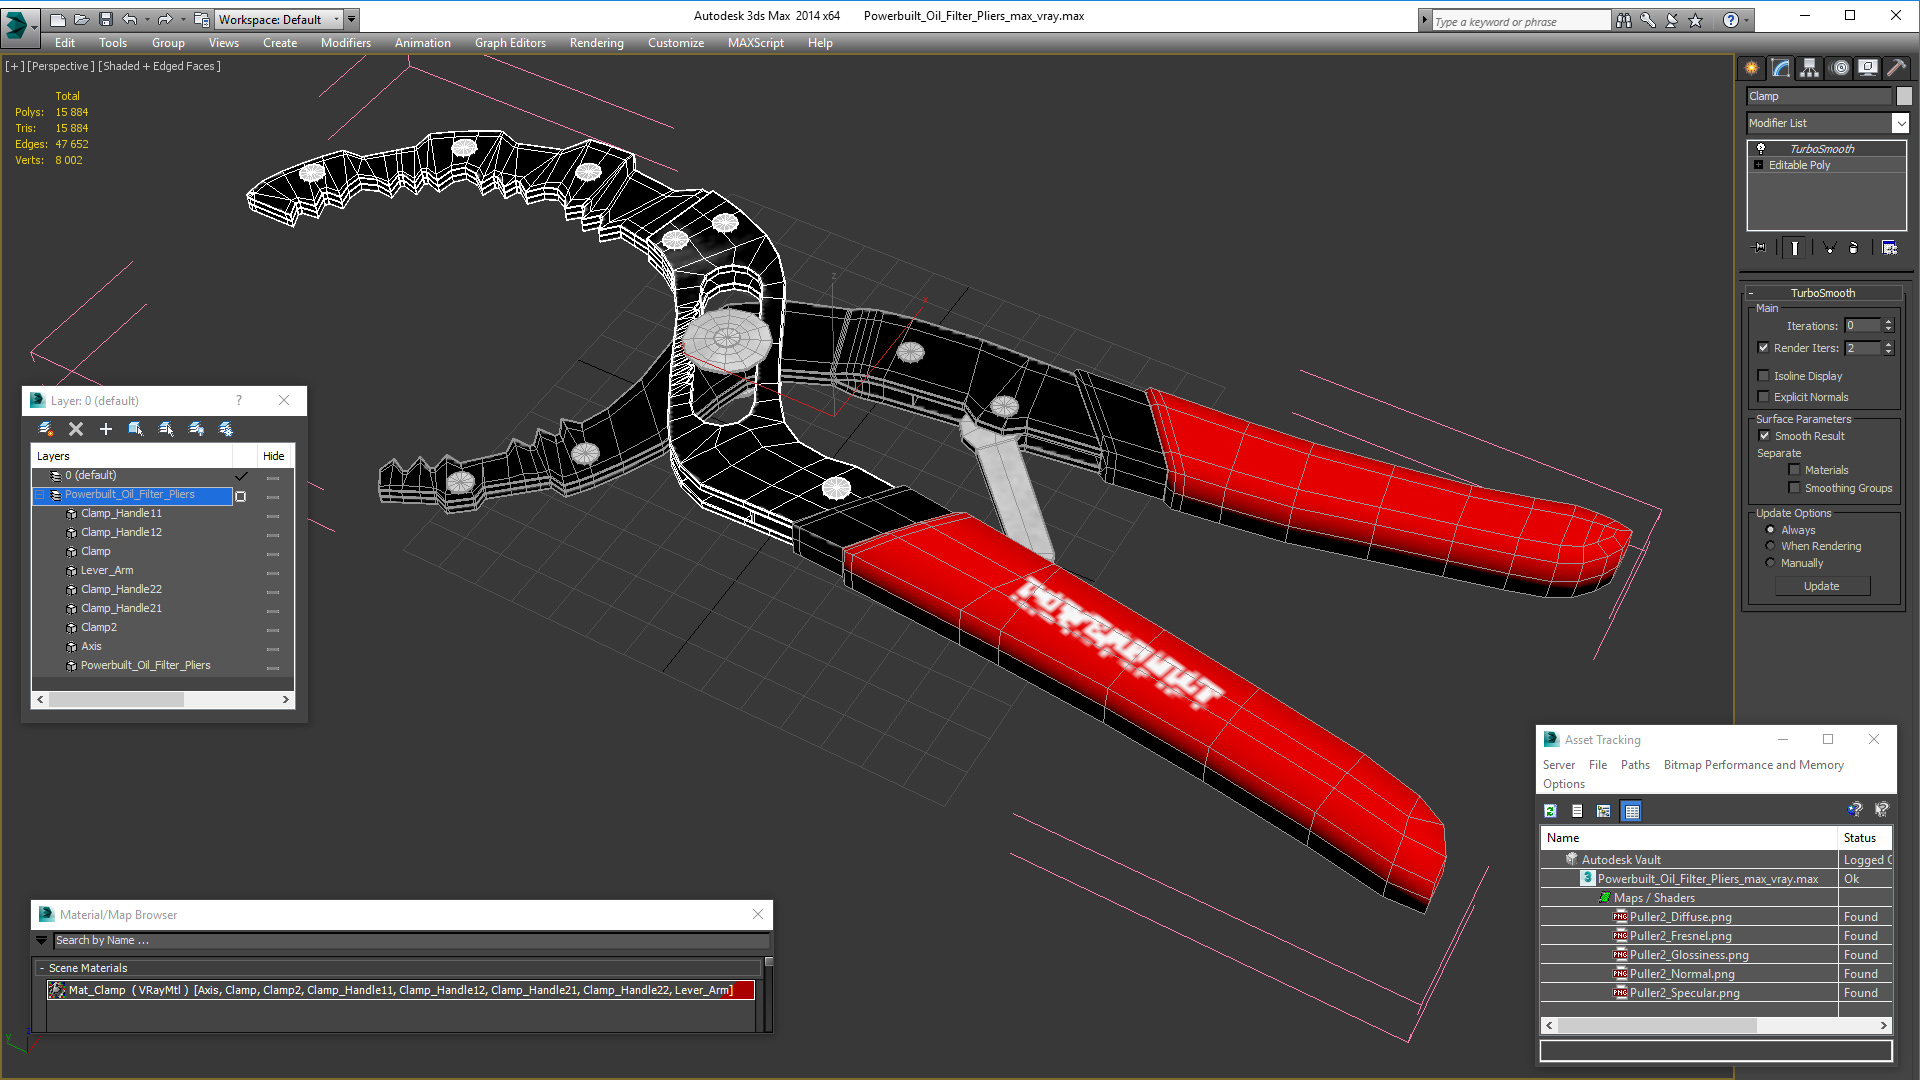The image size is (1920, 1080).
Task: Click the binoculars search icon
Action: 1623,20
